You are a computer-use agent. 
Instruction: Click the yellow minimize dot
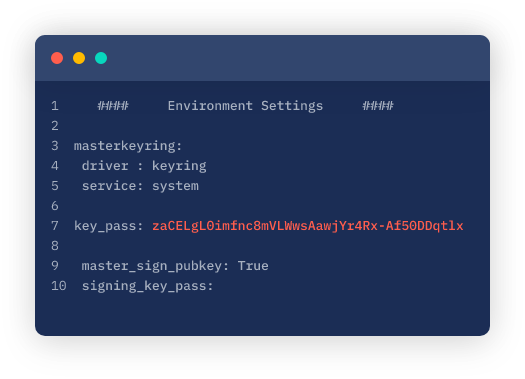click(79, 58)
